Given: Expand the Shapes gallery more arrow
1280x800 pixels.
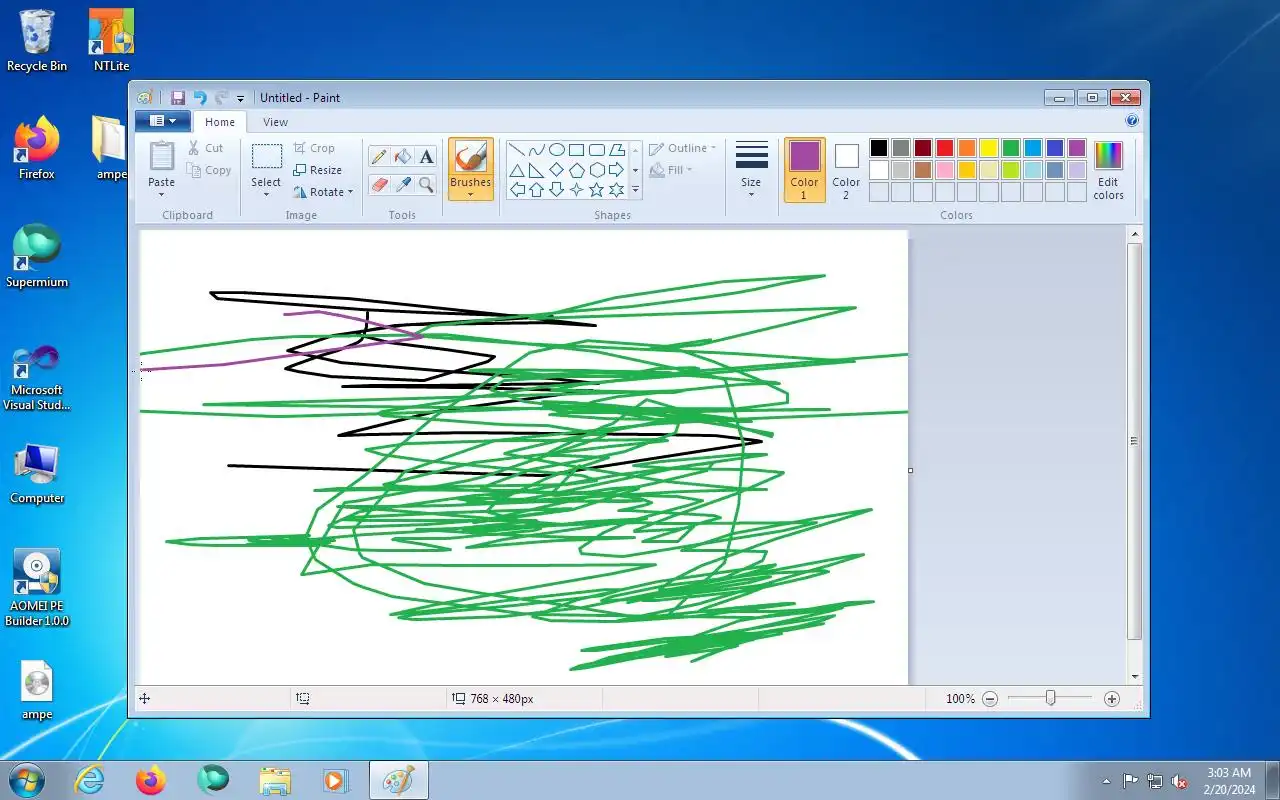Looking at the screenshot, I should 635,190.
